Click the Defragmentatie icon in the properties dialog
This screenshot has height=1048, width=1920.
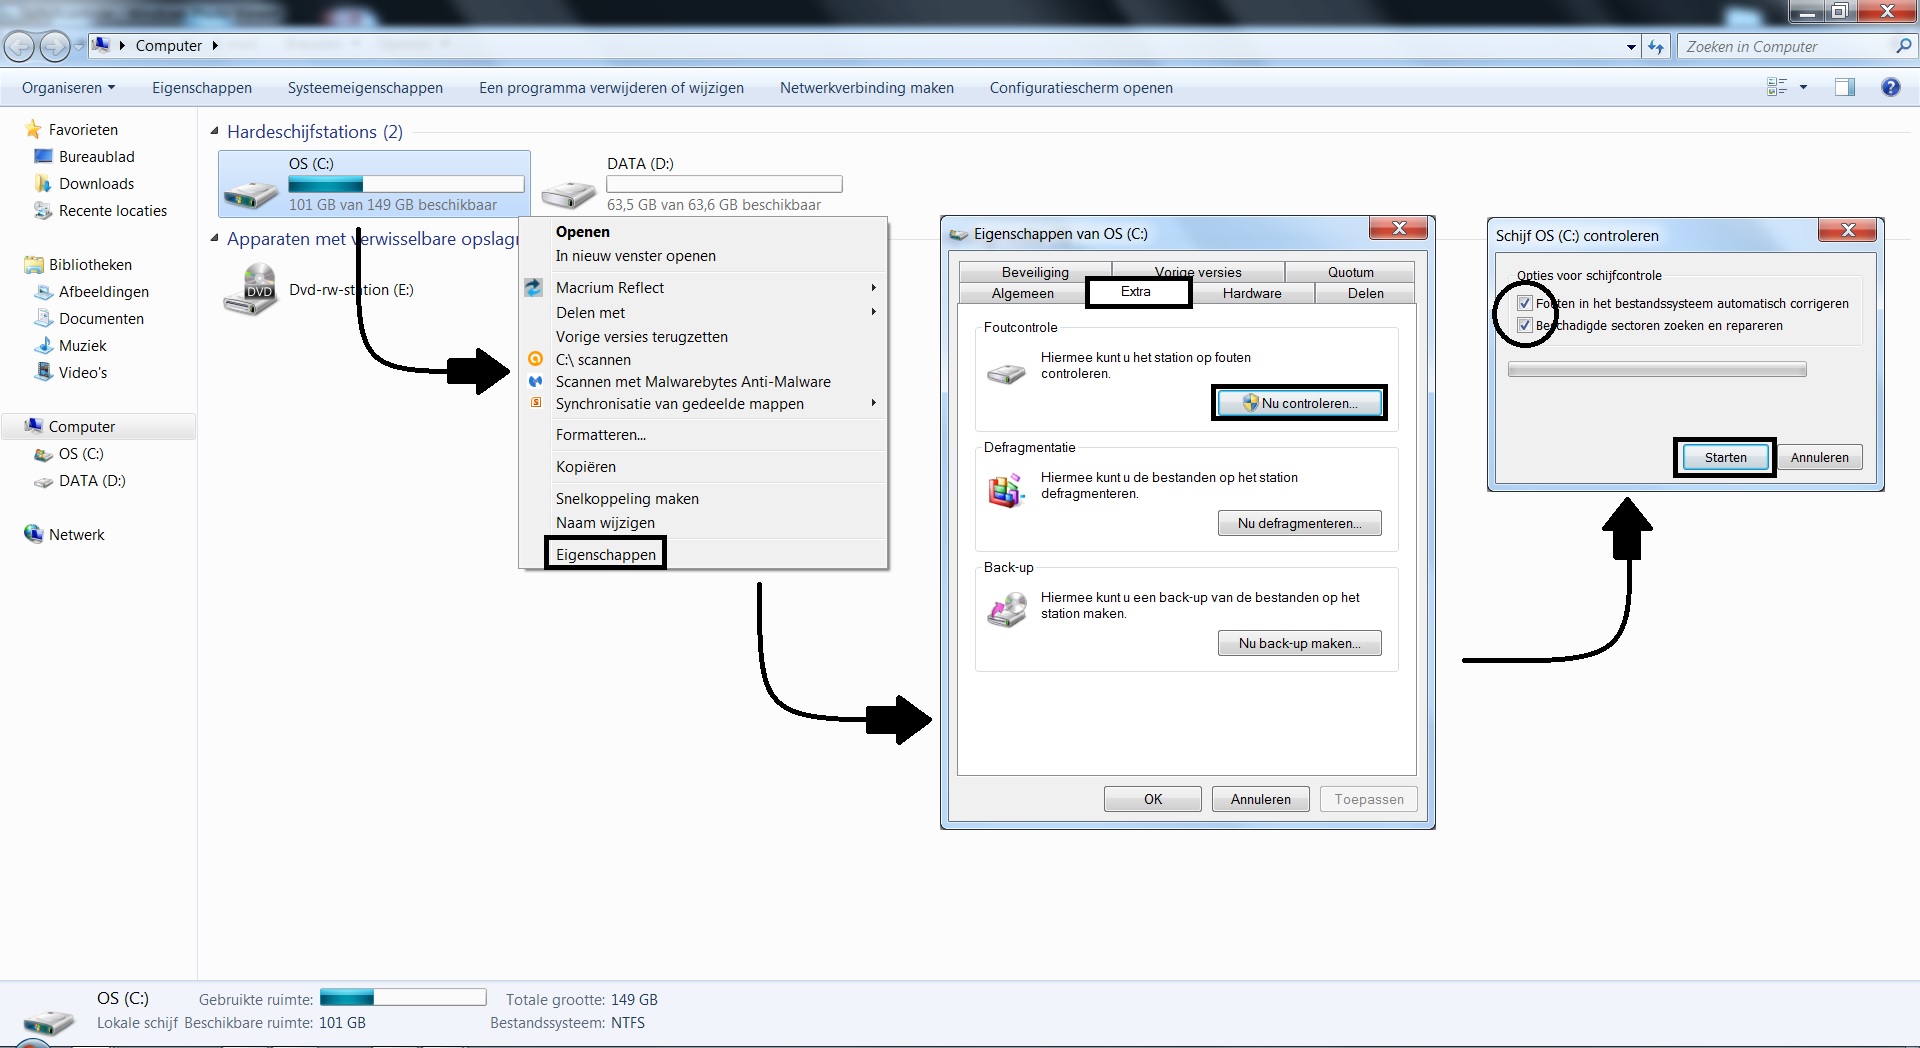point(1006,490)
